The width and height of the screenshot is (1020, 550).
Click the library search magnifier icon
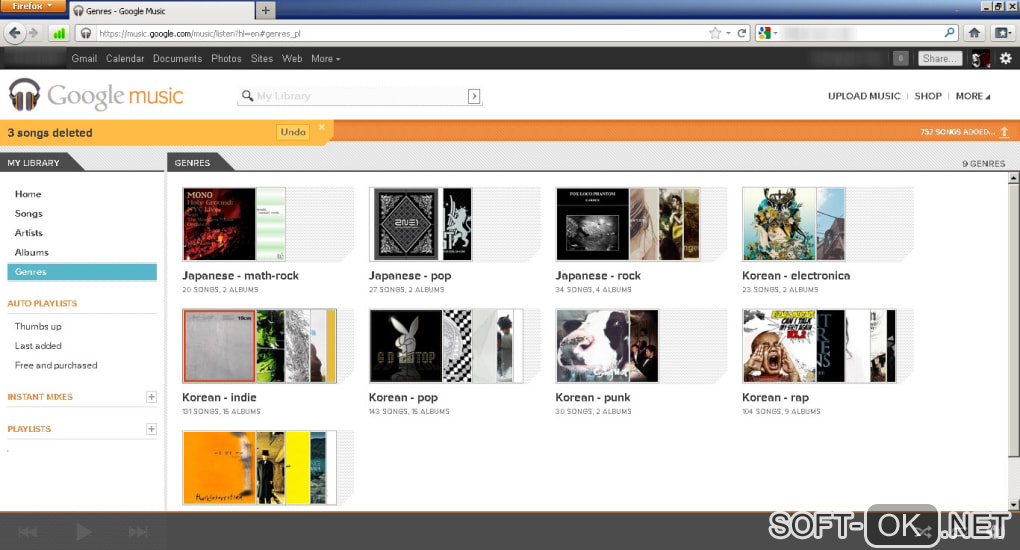pos(247,96)
